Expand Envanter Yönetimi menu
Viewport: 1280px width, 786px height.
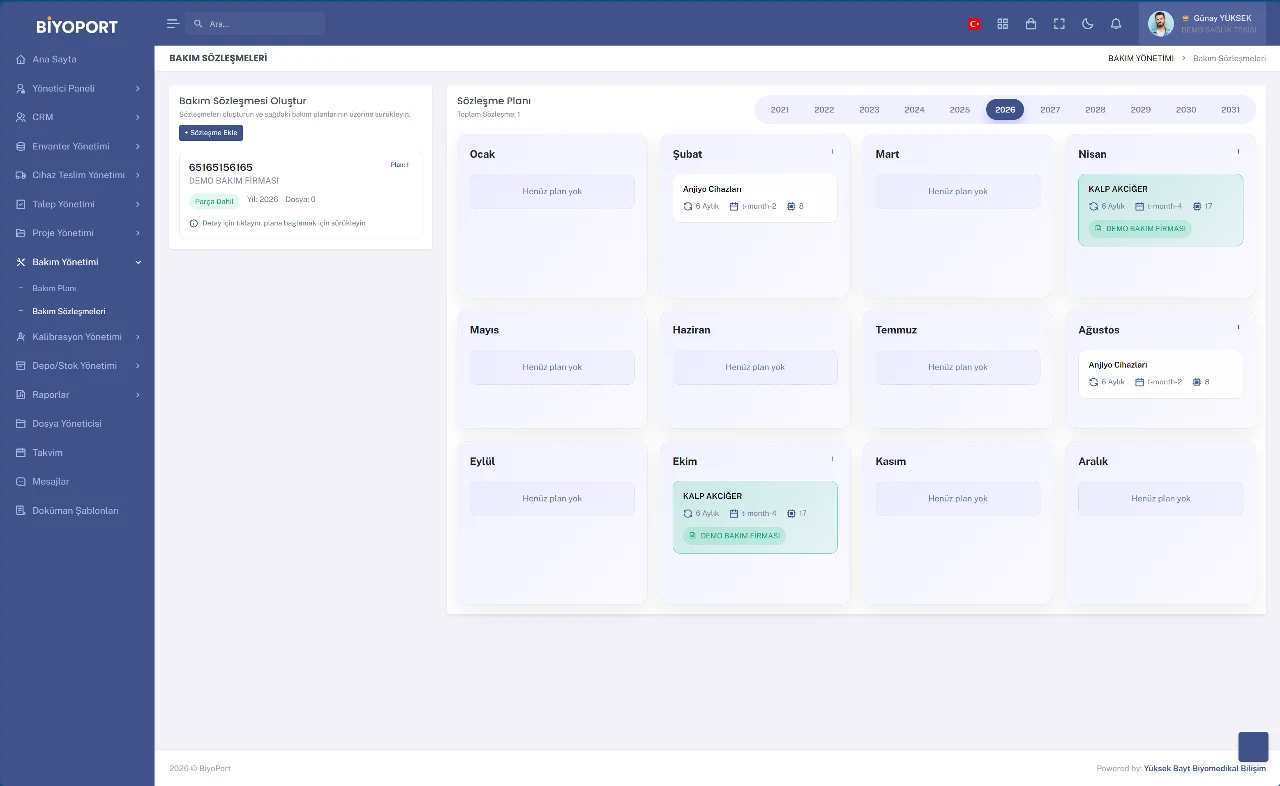[x=77, y=146]
